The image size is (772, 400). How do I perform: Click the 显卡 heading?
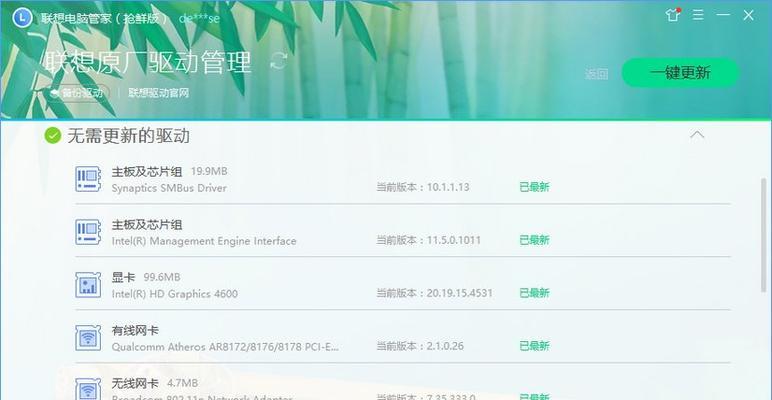tap(123, 277)
